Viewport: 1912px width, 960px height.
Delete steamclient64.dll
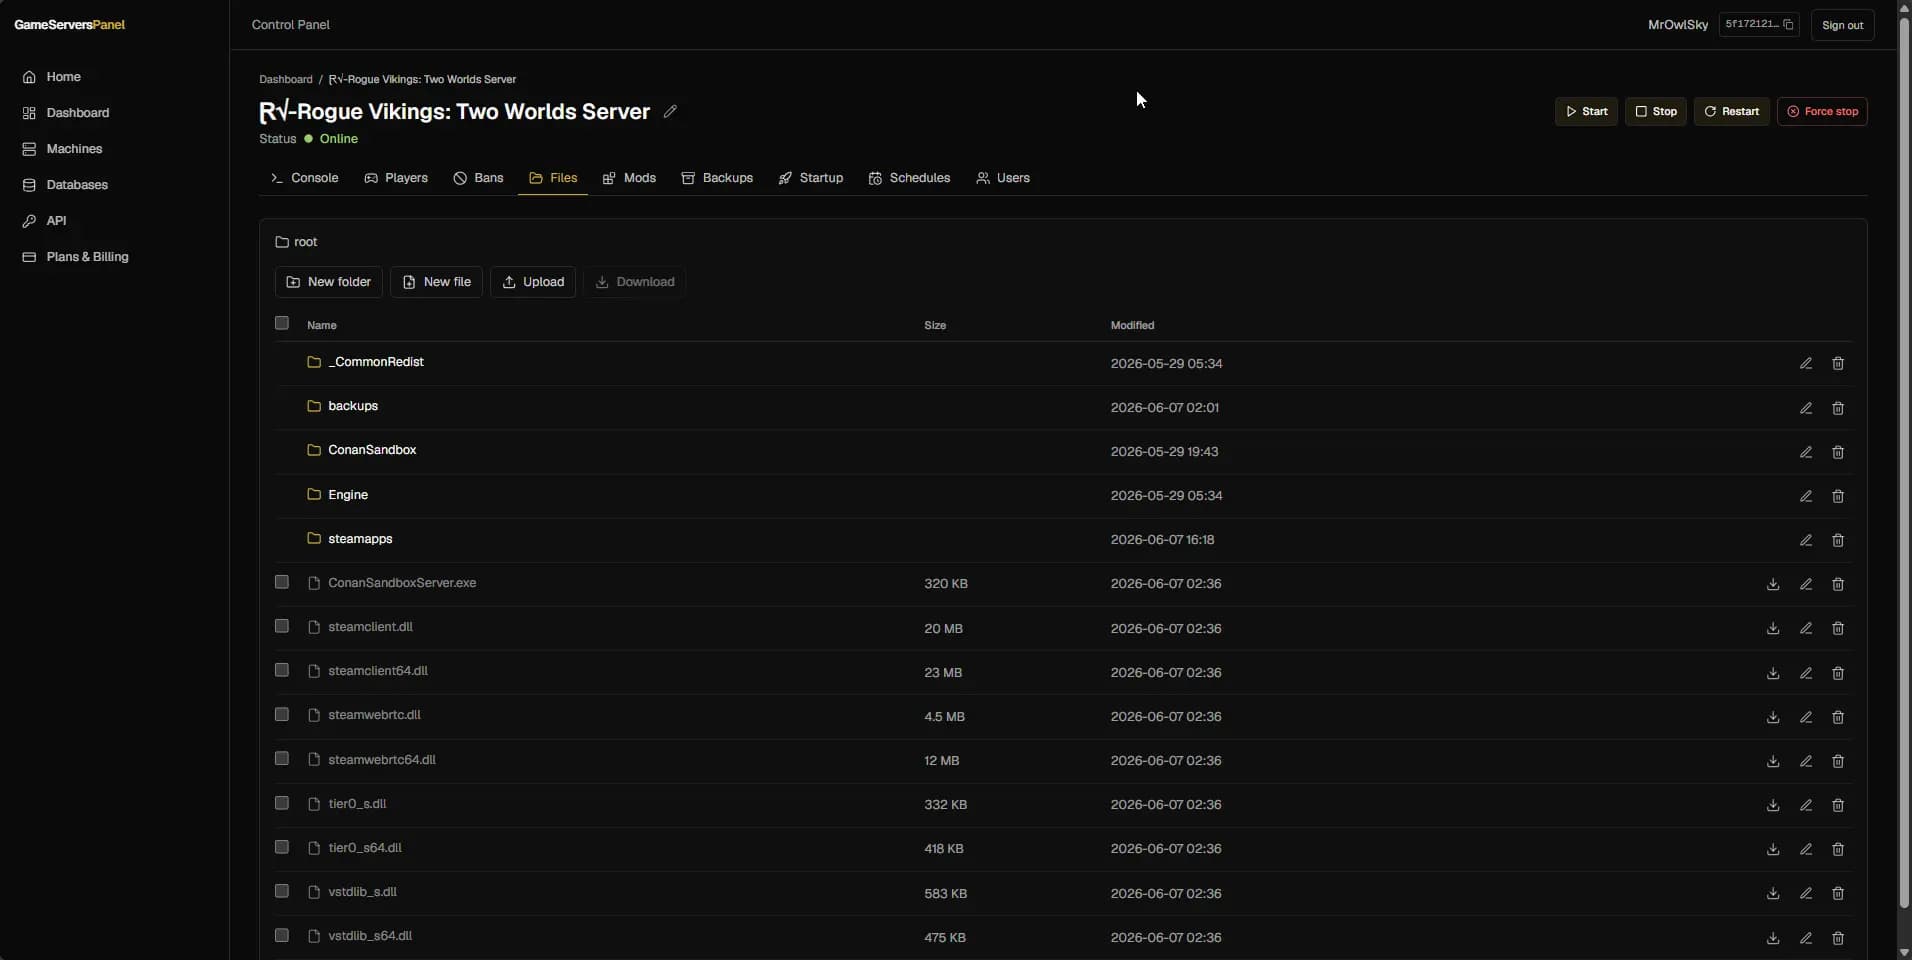pos(1838,673)
